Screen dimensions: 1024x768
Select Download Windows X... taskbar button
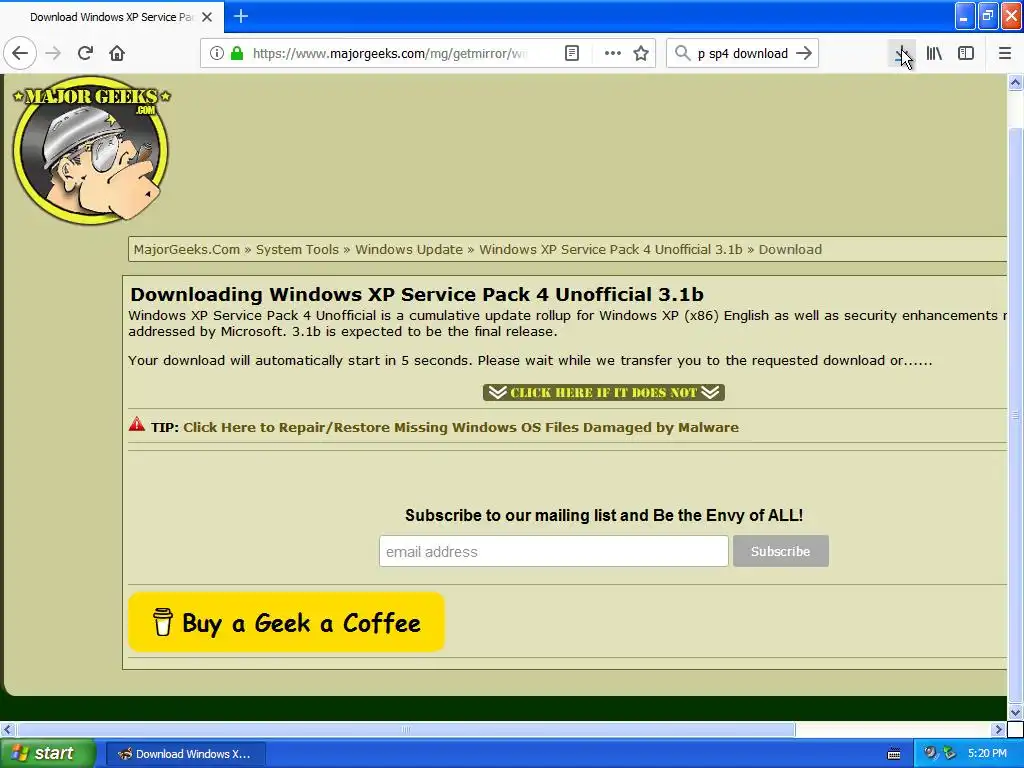(185, 754)
